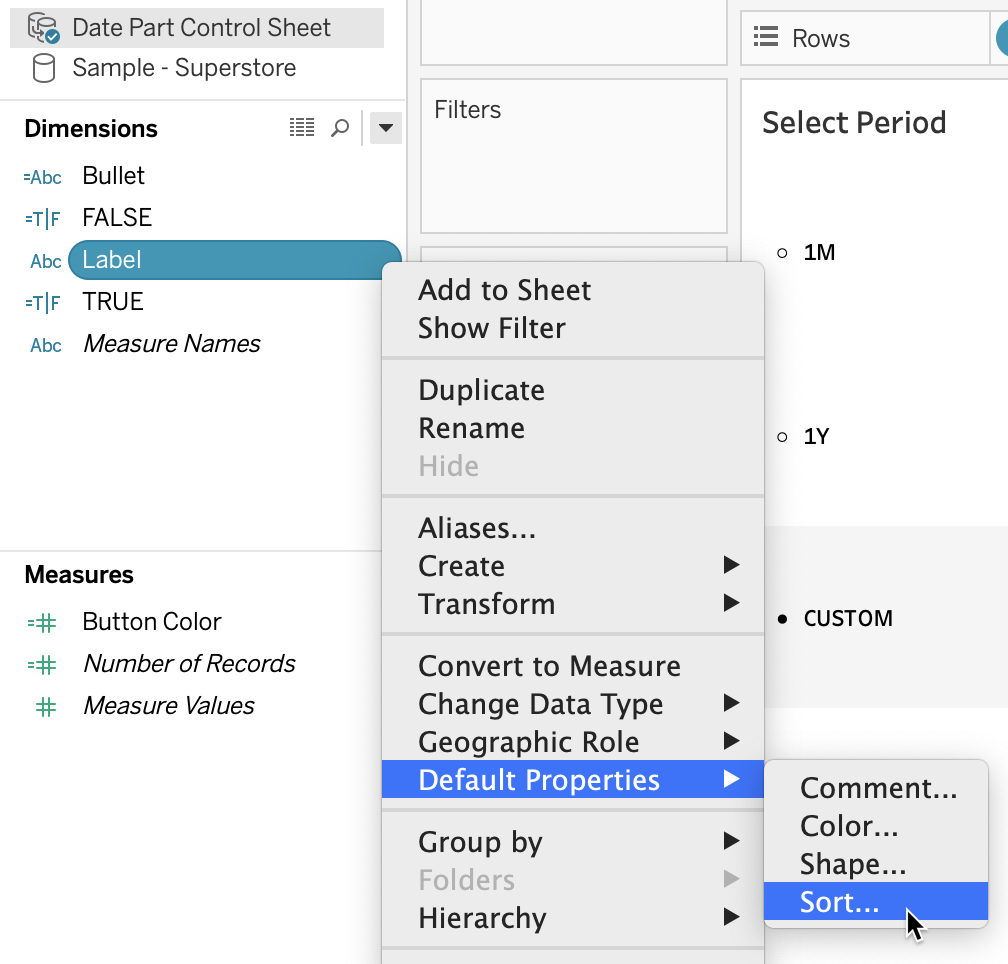Click the Sample - Superstore database icon
This screenshot has height=964, width=1008.
tap(44, 68)
